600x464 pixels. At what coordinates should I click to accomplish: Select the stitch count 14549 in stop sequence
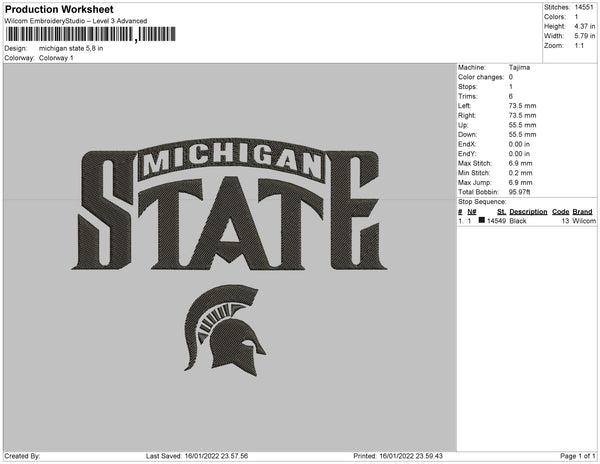point(496,221)
